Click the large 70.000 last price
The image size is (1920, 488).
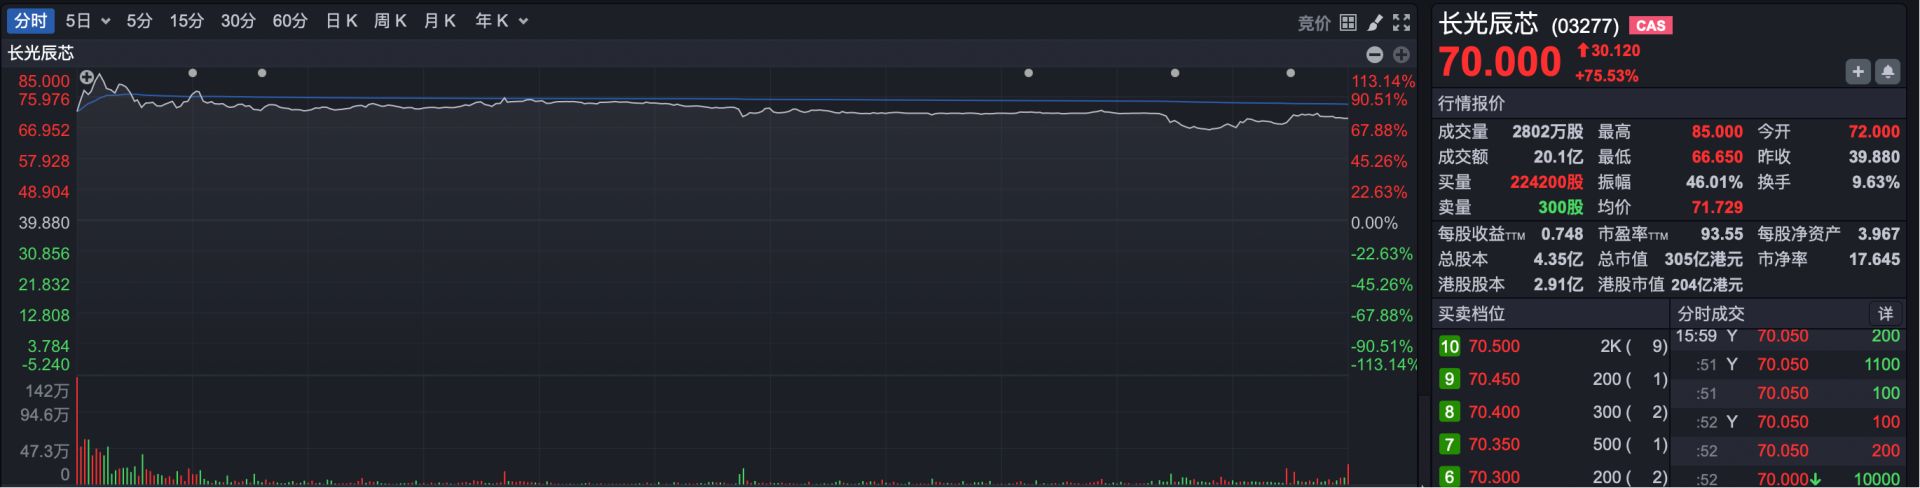1499,63
